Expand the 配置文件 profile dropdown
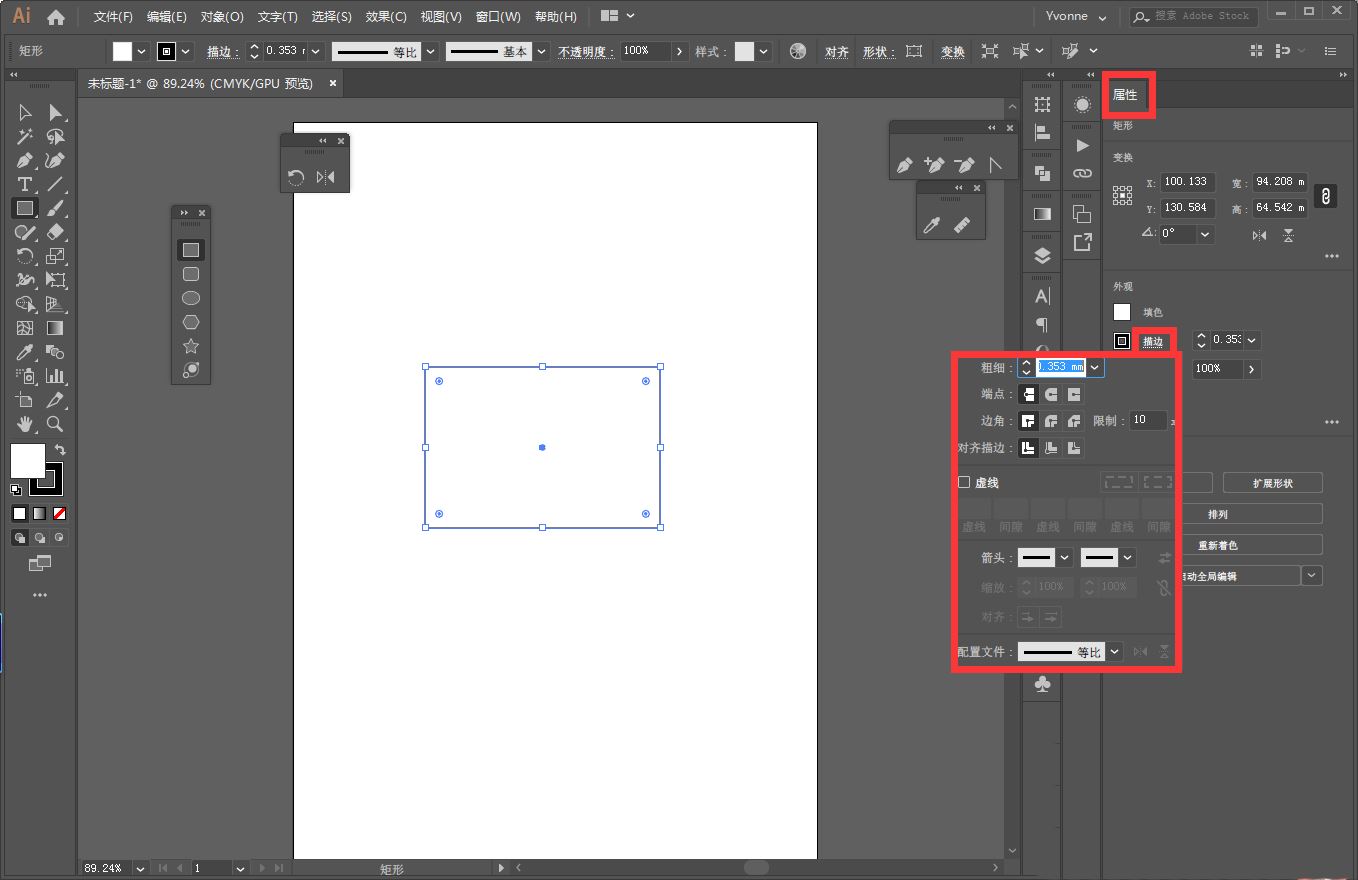 [x=1114, y=652]
